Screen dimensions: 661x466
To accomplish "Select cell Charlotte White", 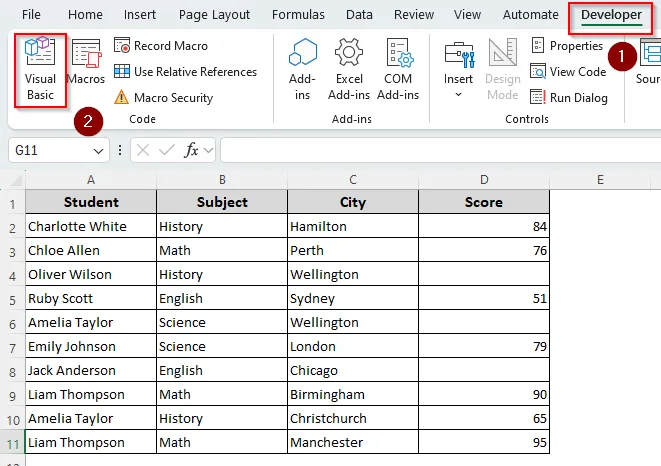I will point(91,226).
